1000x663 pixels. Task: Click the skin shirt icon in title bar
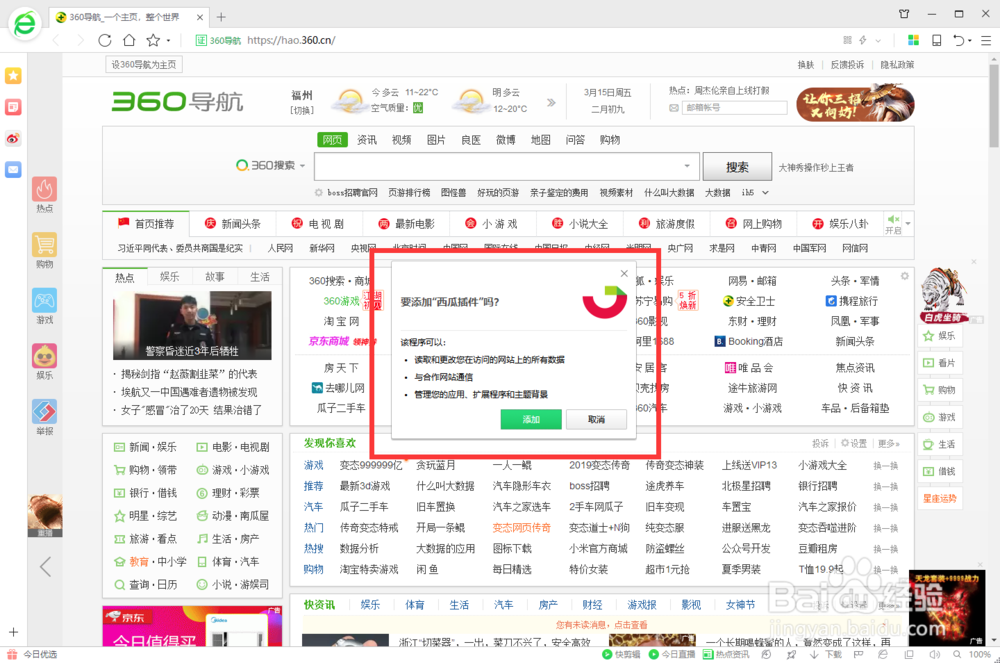904,14
